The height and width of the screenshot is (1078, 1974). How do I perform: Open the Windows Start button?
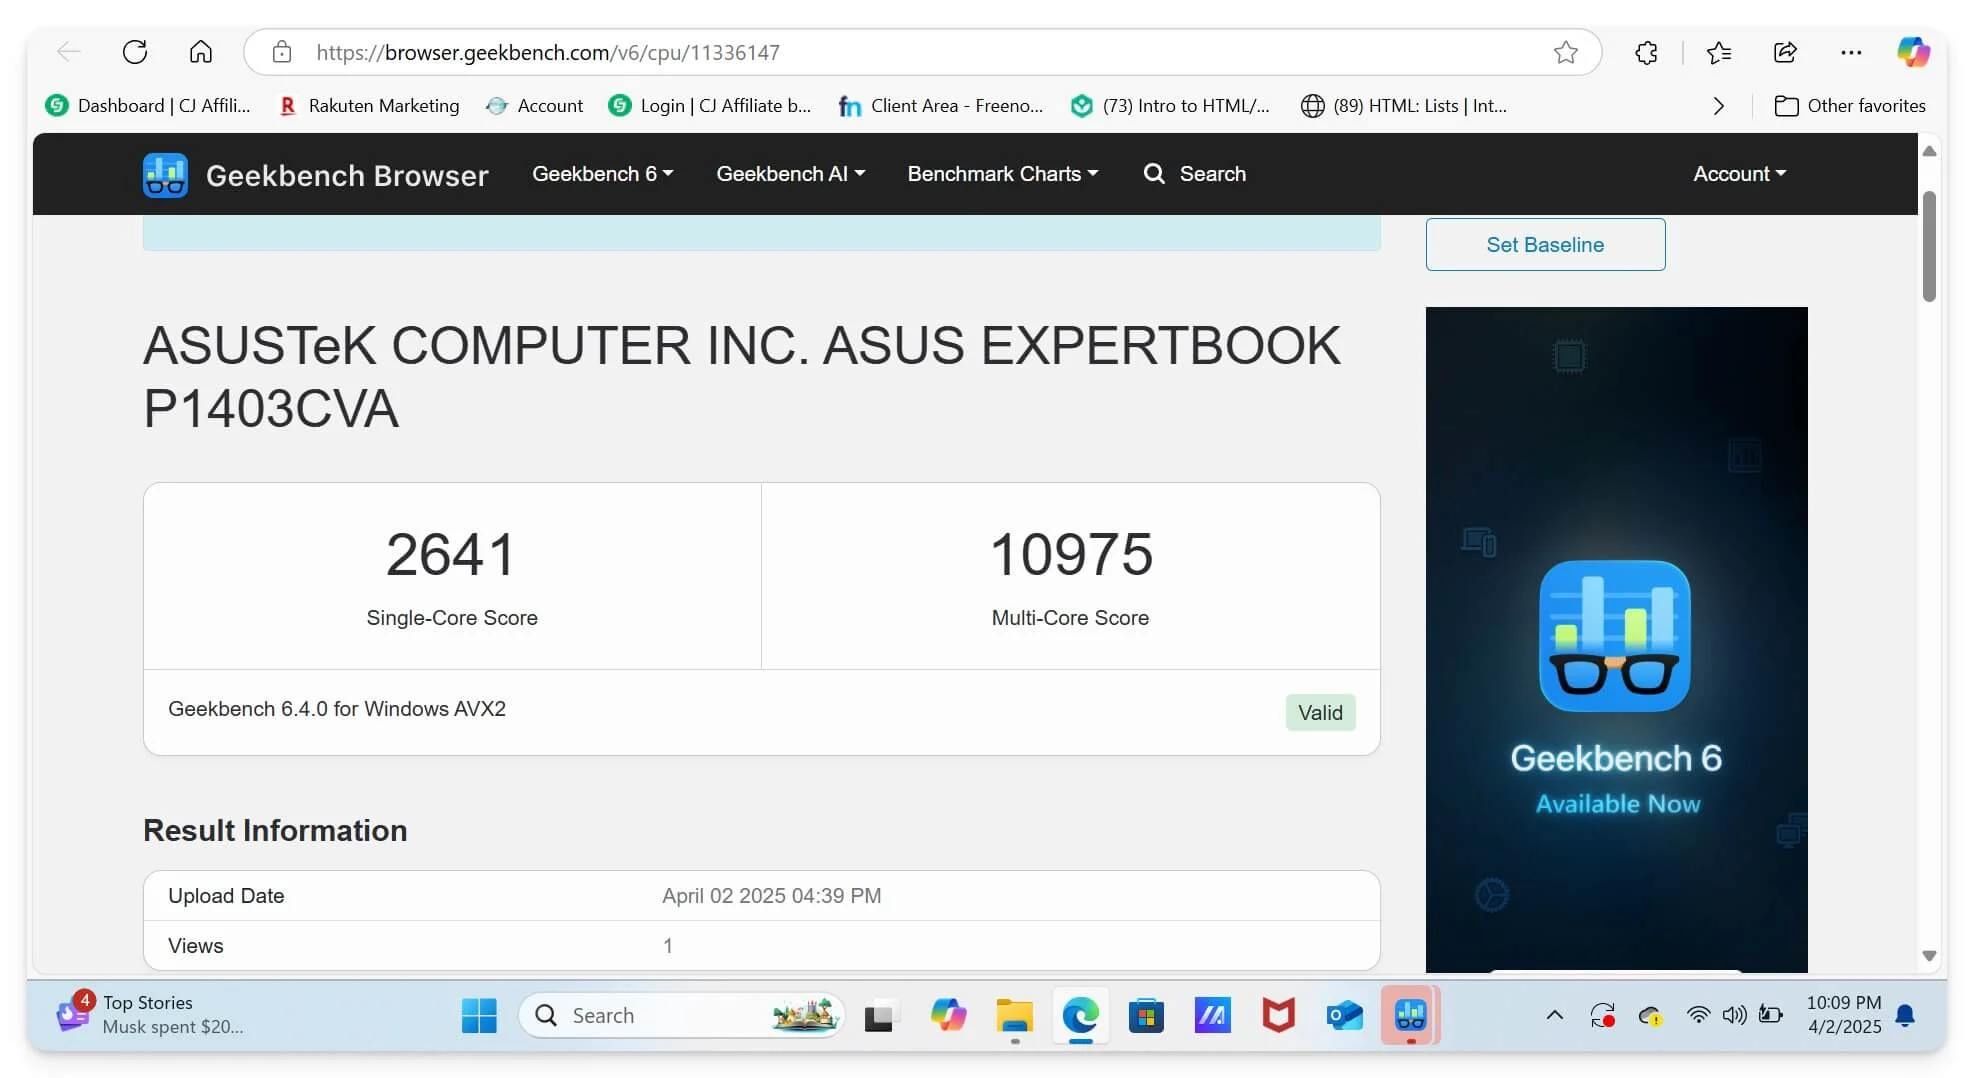[x=479, y=1016]
